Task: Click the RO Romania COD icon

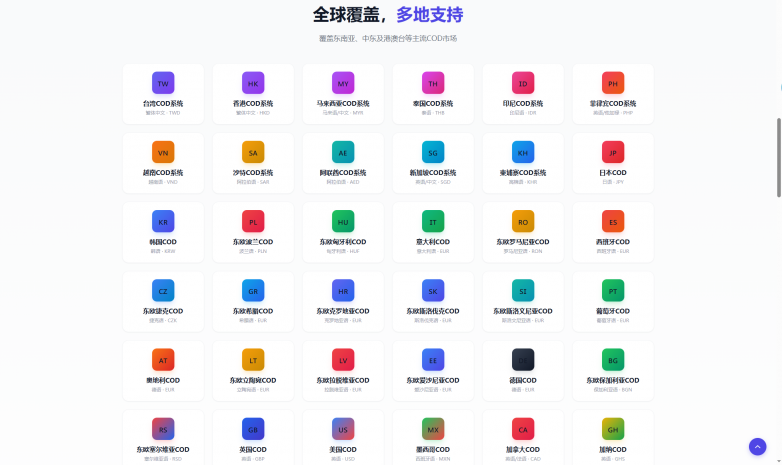Action: click(x=523, y=222)
